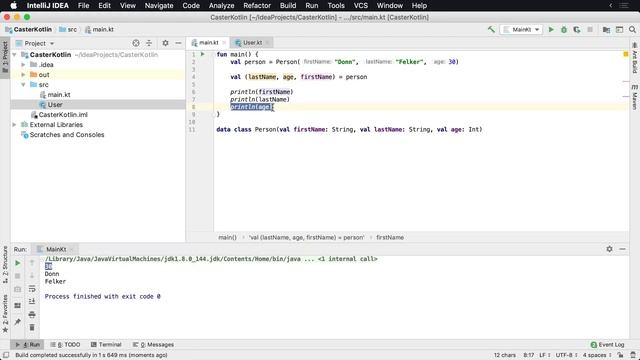Close the main.kt editor tab
640x360 pixels.
point(224,43)
